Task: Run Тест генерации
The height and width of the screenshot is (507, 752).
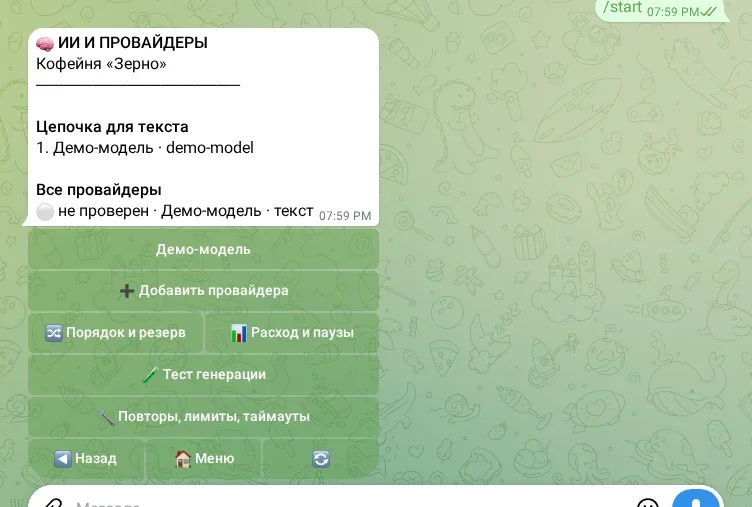Action: pyautogui.click(x=203, y=375)
